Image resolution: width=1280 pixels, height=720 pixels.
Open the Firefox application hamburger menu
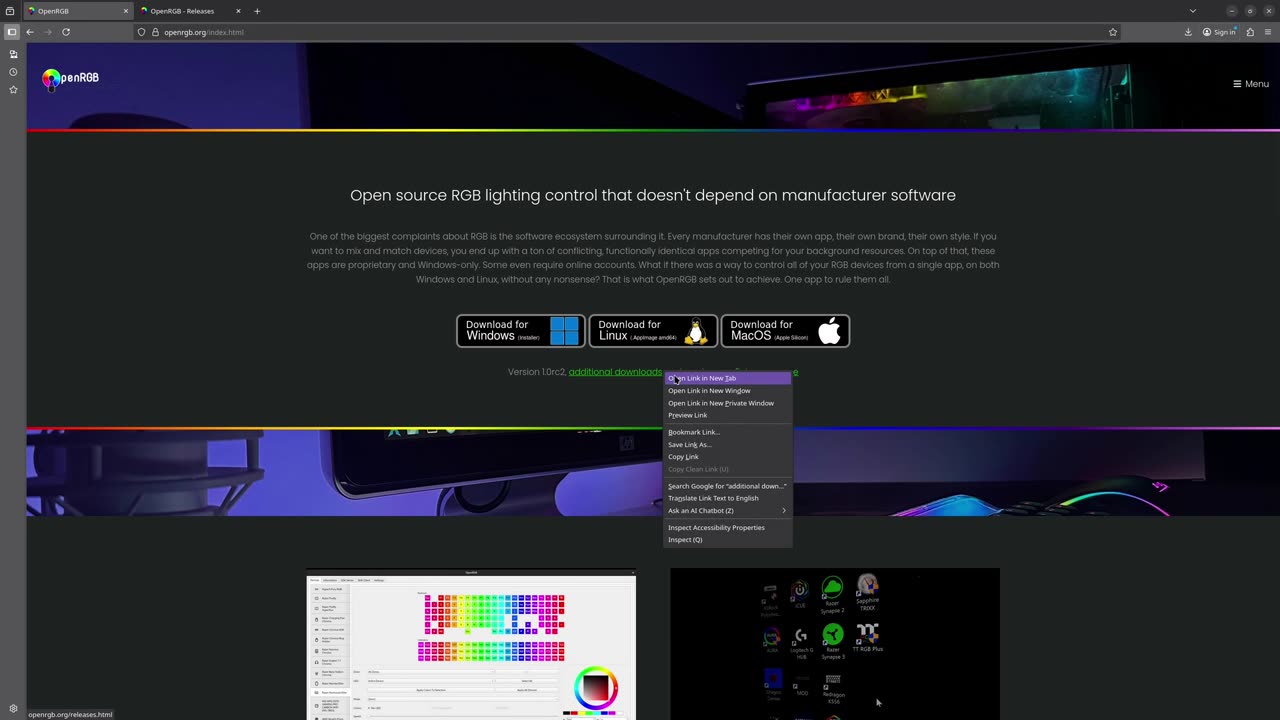pyautogui.click(x=1267, y=32)
